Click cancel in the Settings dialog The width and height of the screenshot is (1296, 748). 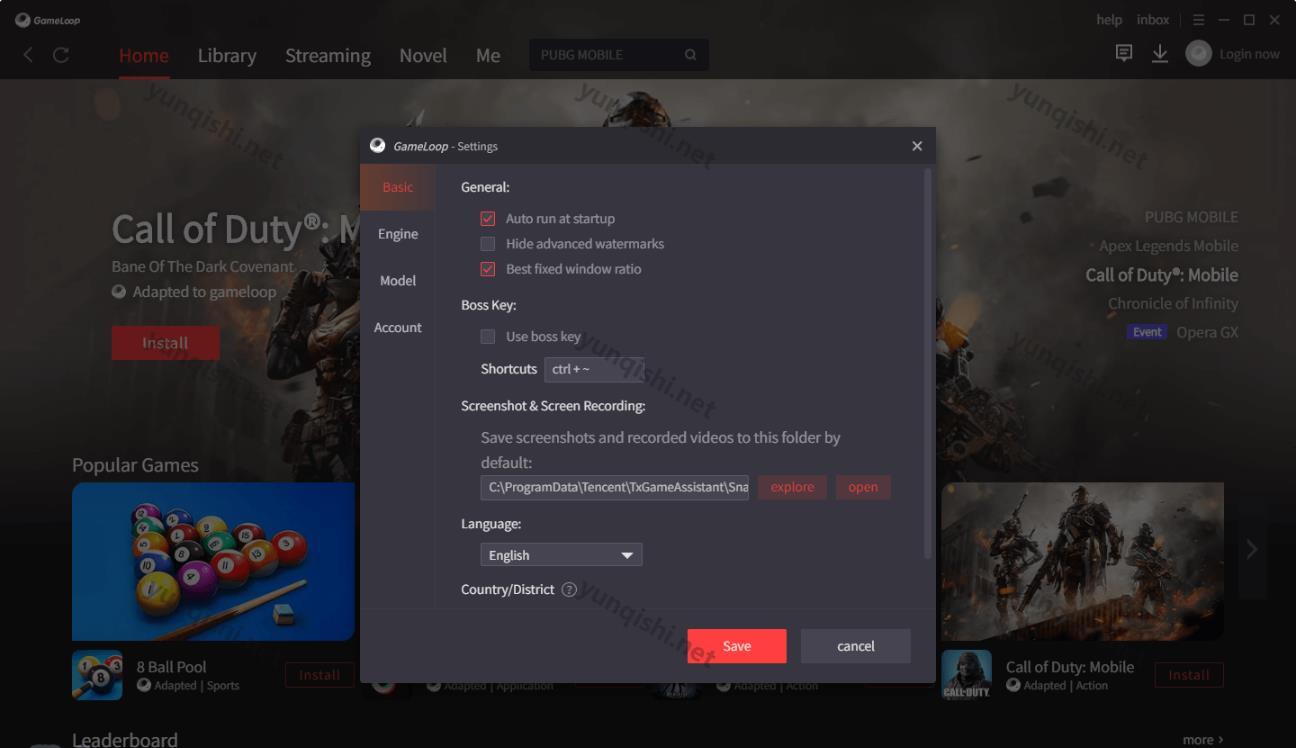point(856,646)
